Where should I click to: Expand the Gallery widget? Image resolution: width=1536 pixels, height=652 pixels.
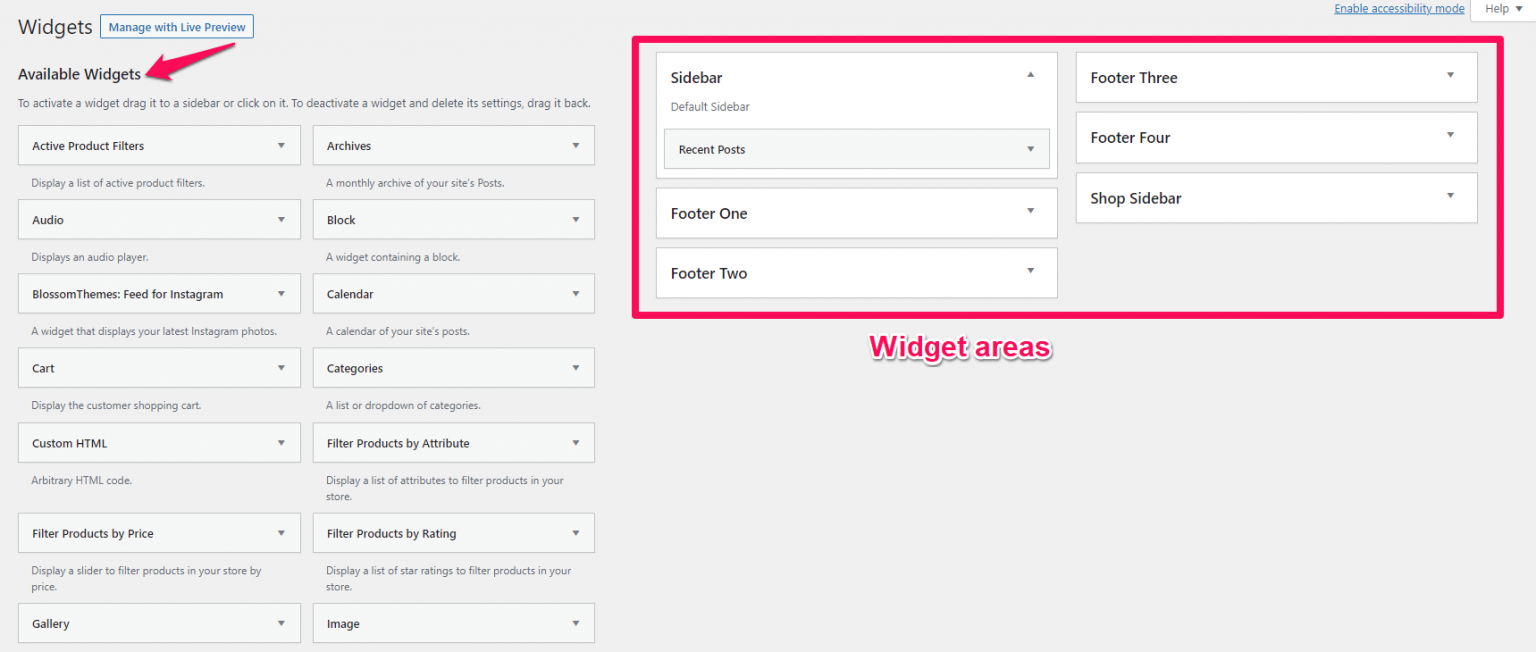point(283,622)
